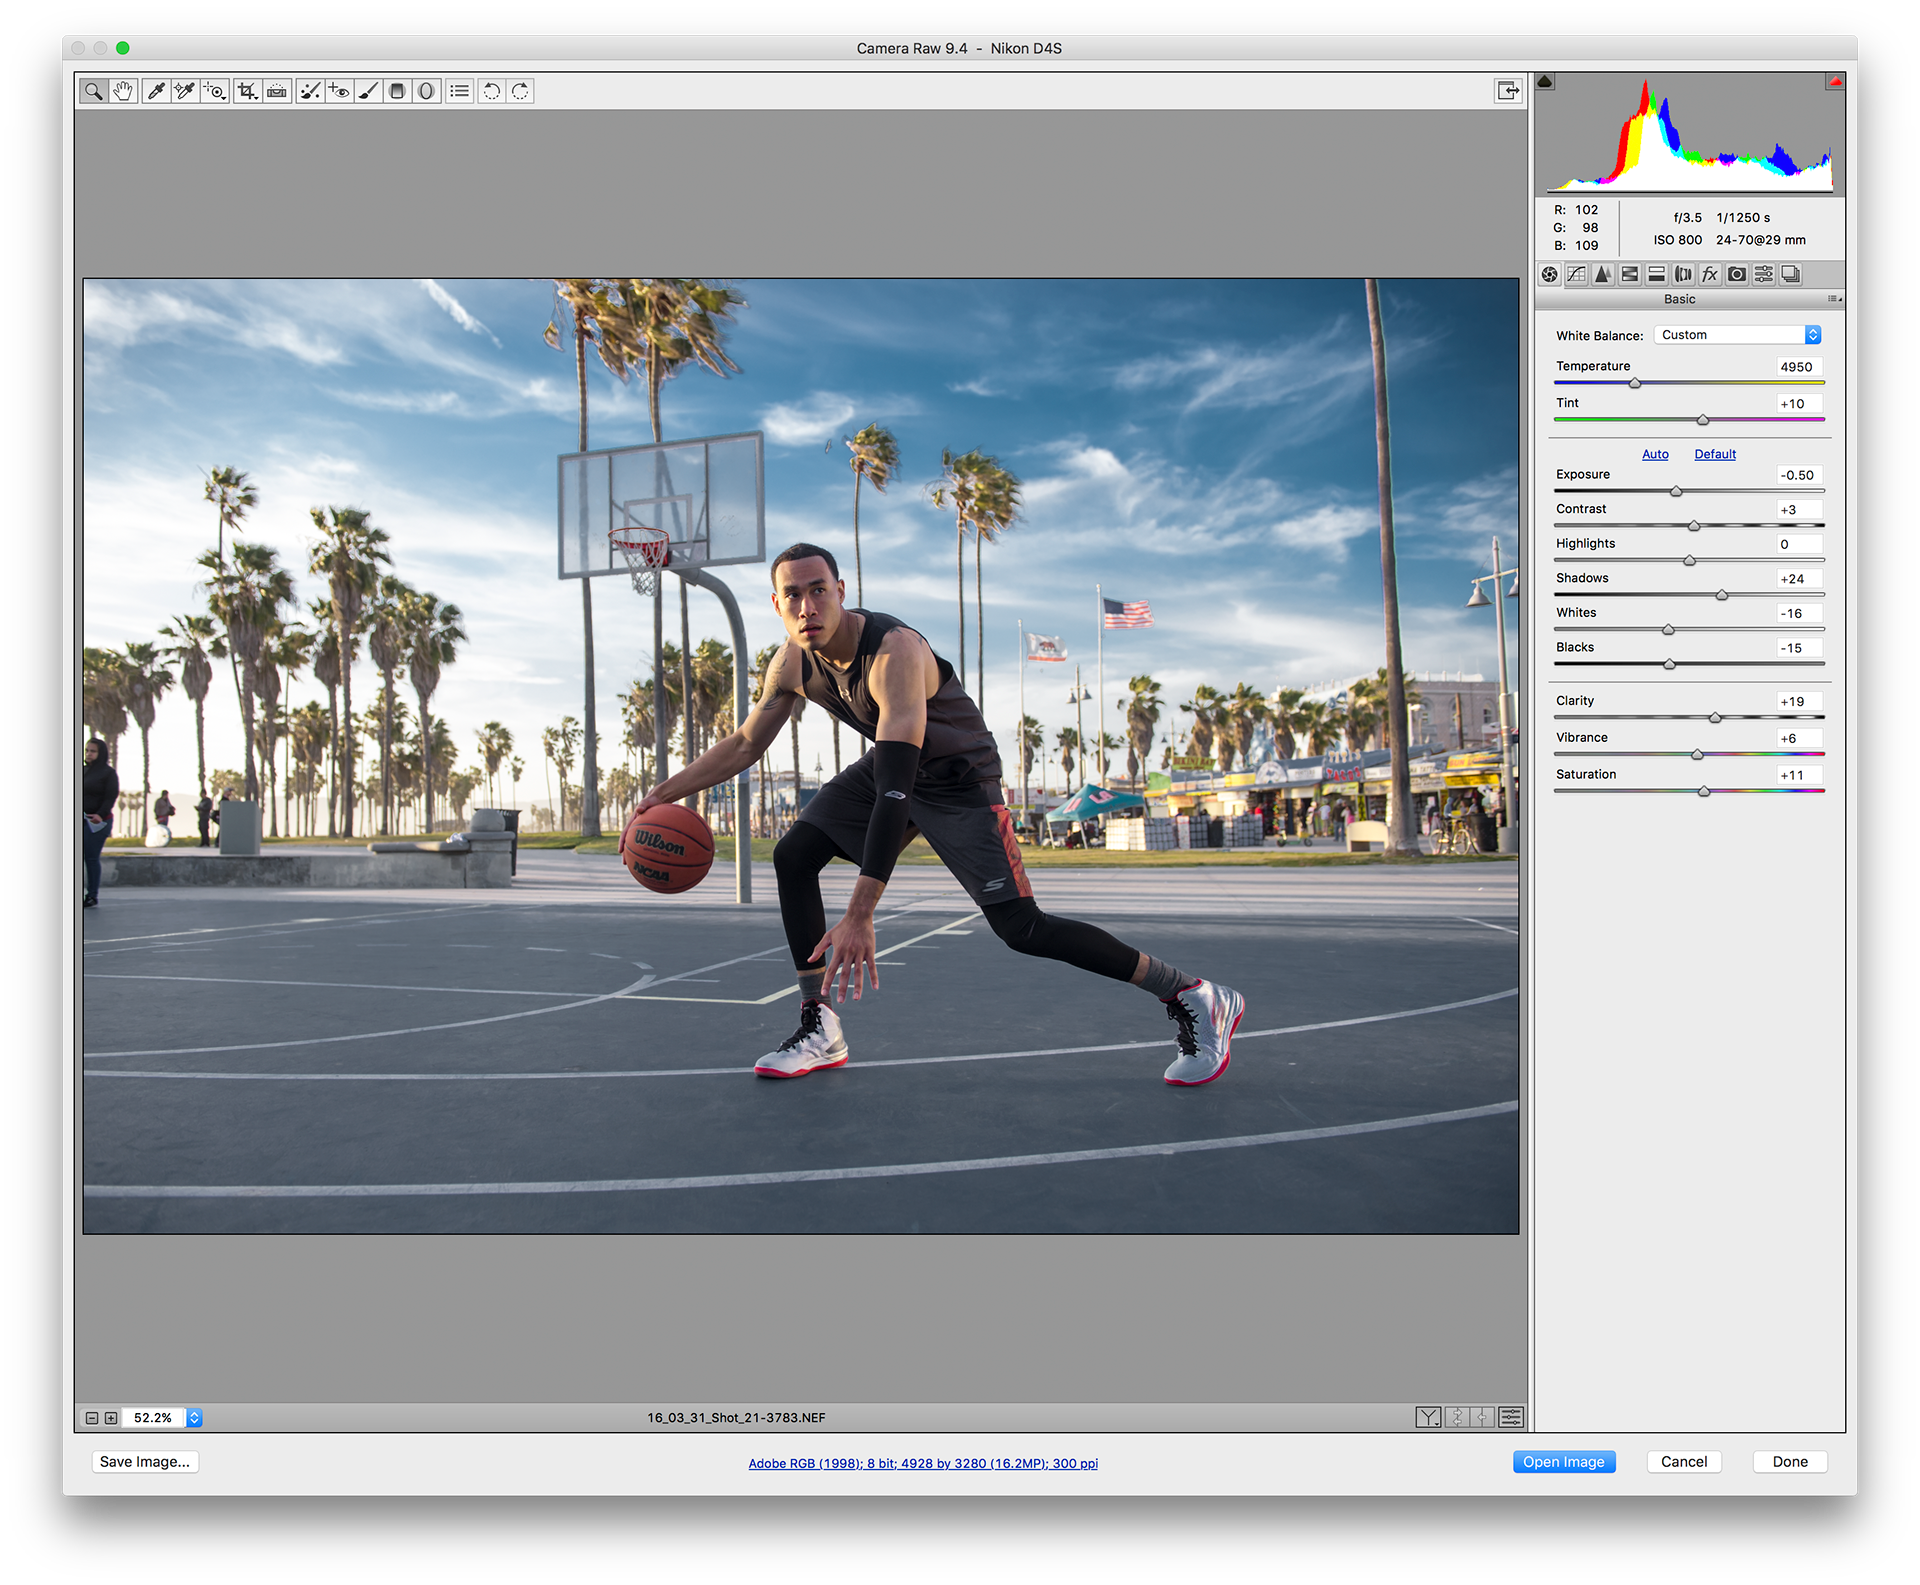Click the Auto tone link
The height and width of the screenshot is (1585, 1920).
1655,454
